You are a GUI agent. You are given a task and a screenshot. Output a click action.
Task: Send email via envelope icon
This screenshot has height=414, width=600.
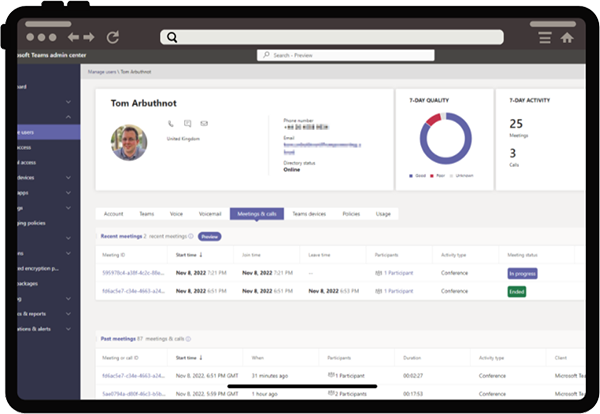click(204, 123)
